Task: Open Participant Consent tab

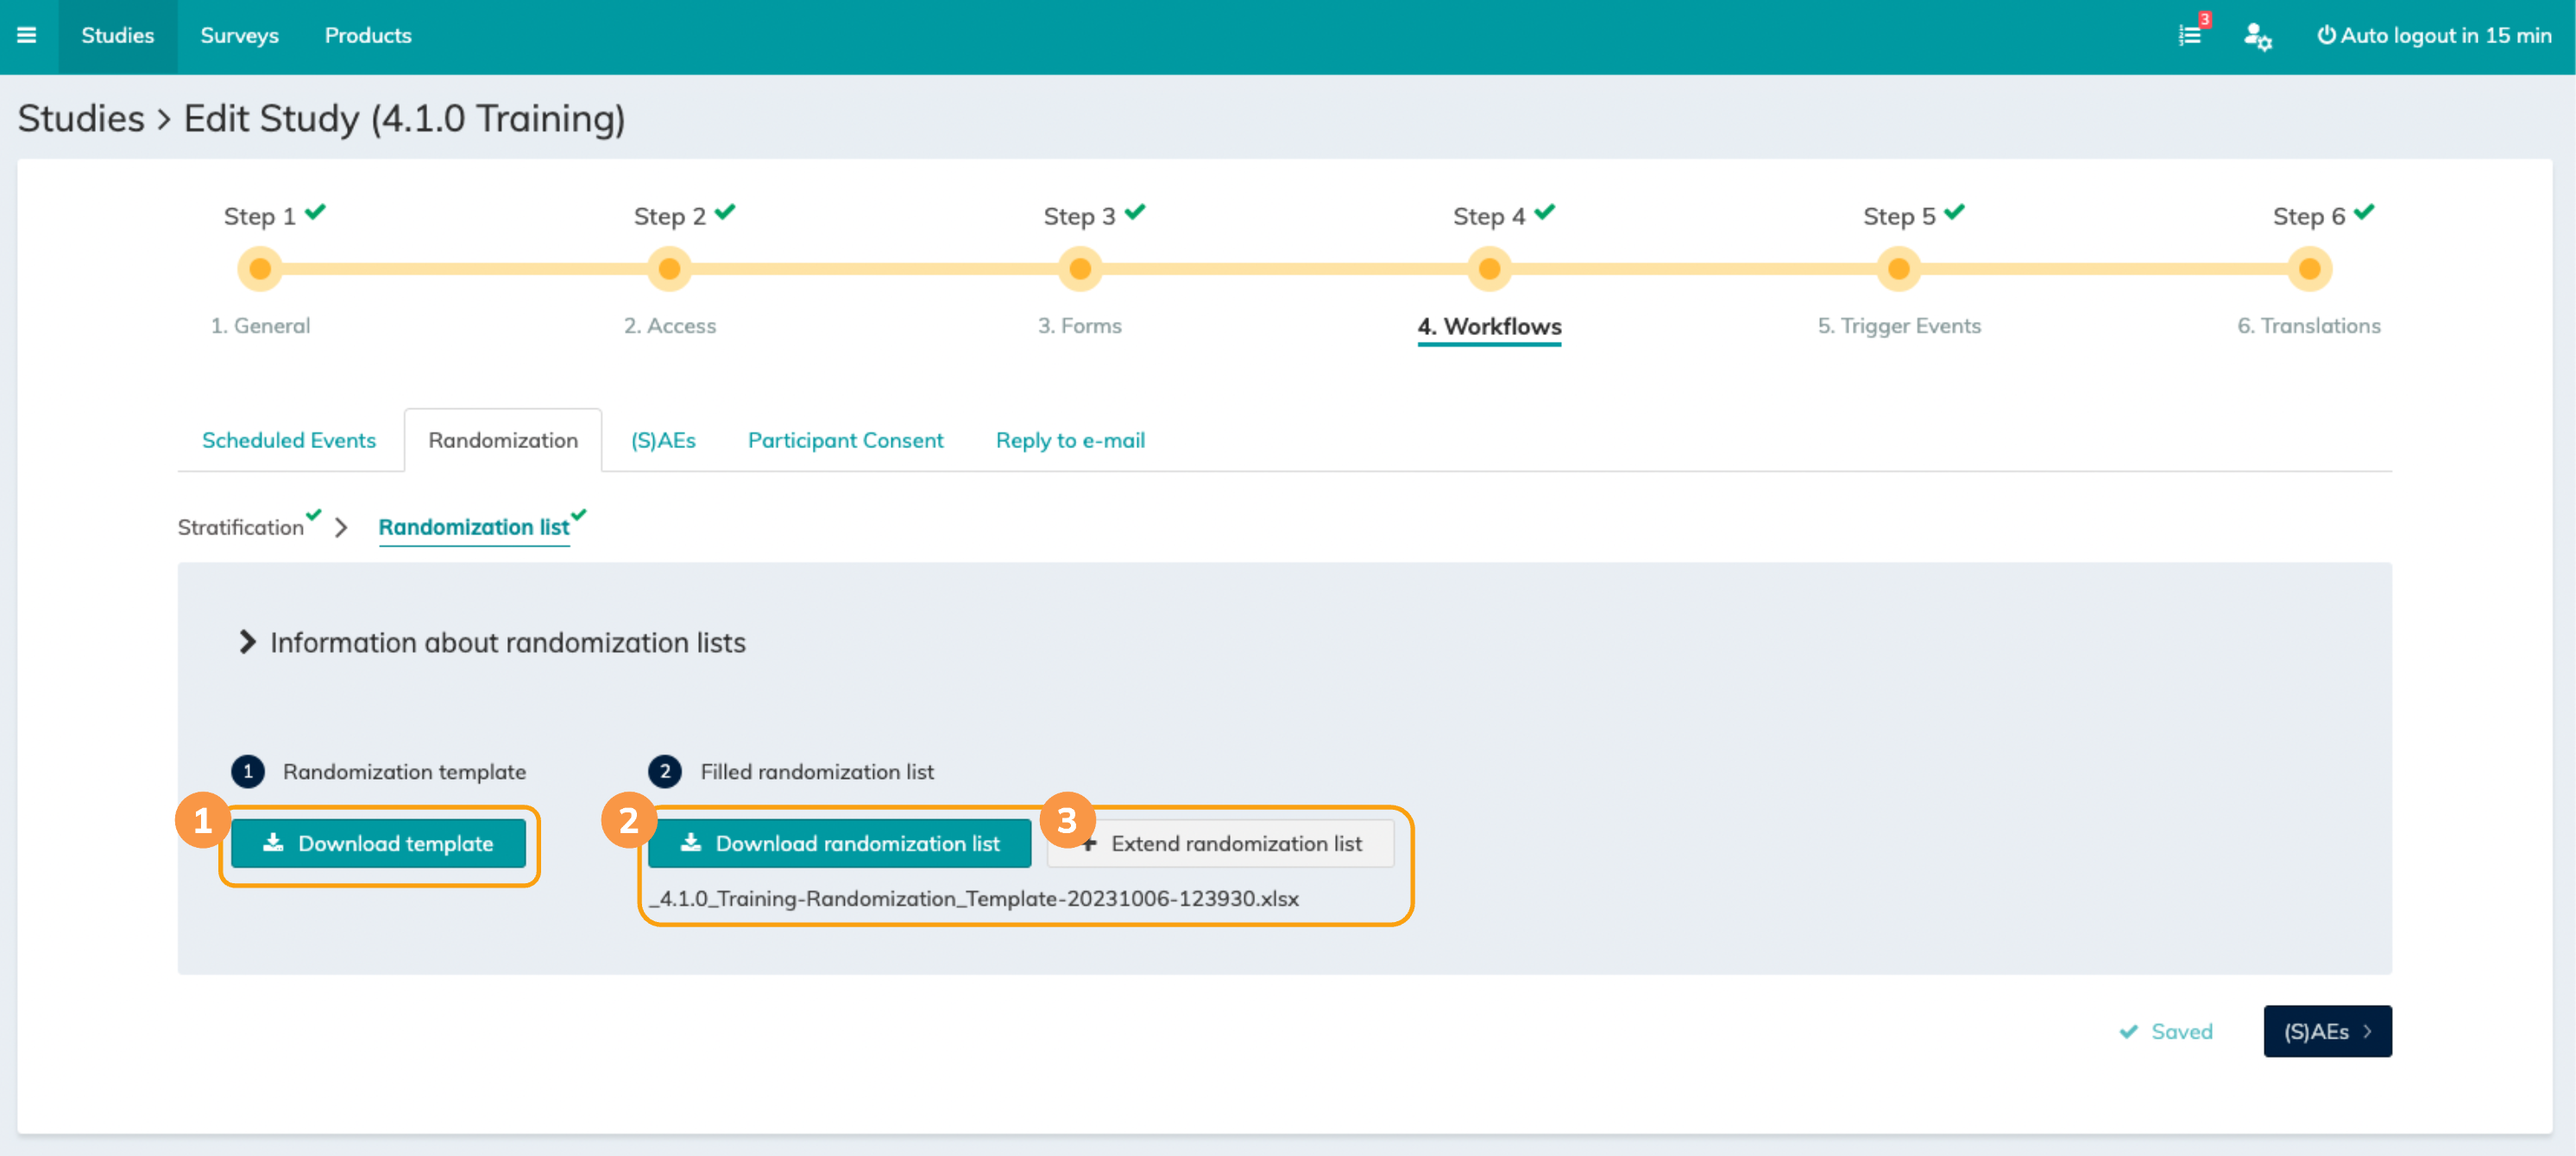Action: 845,440
